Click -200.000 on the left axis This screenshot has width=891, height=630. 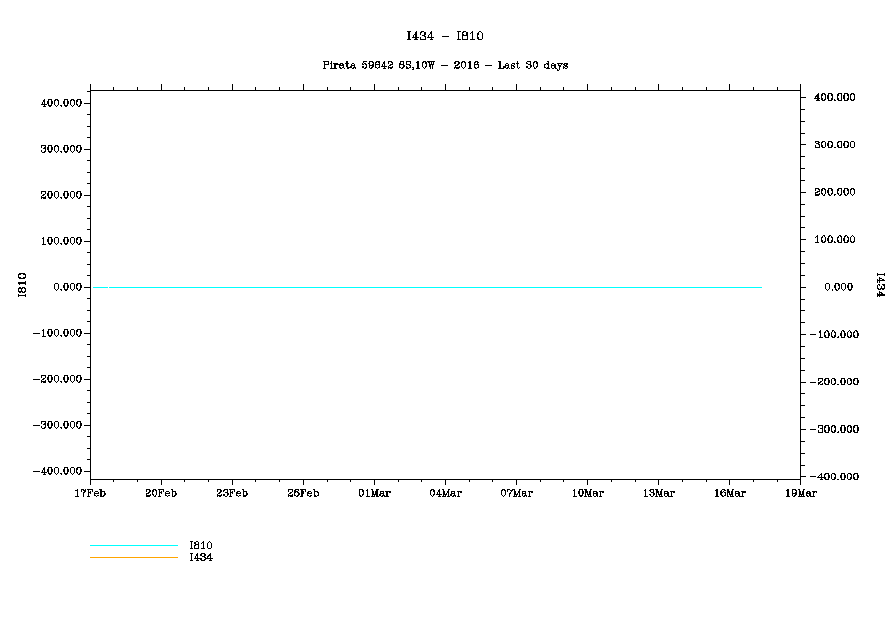click(x=56, y=379)
